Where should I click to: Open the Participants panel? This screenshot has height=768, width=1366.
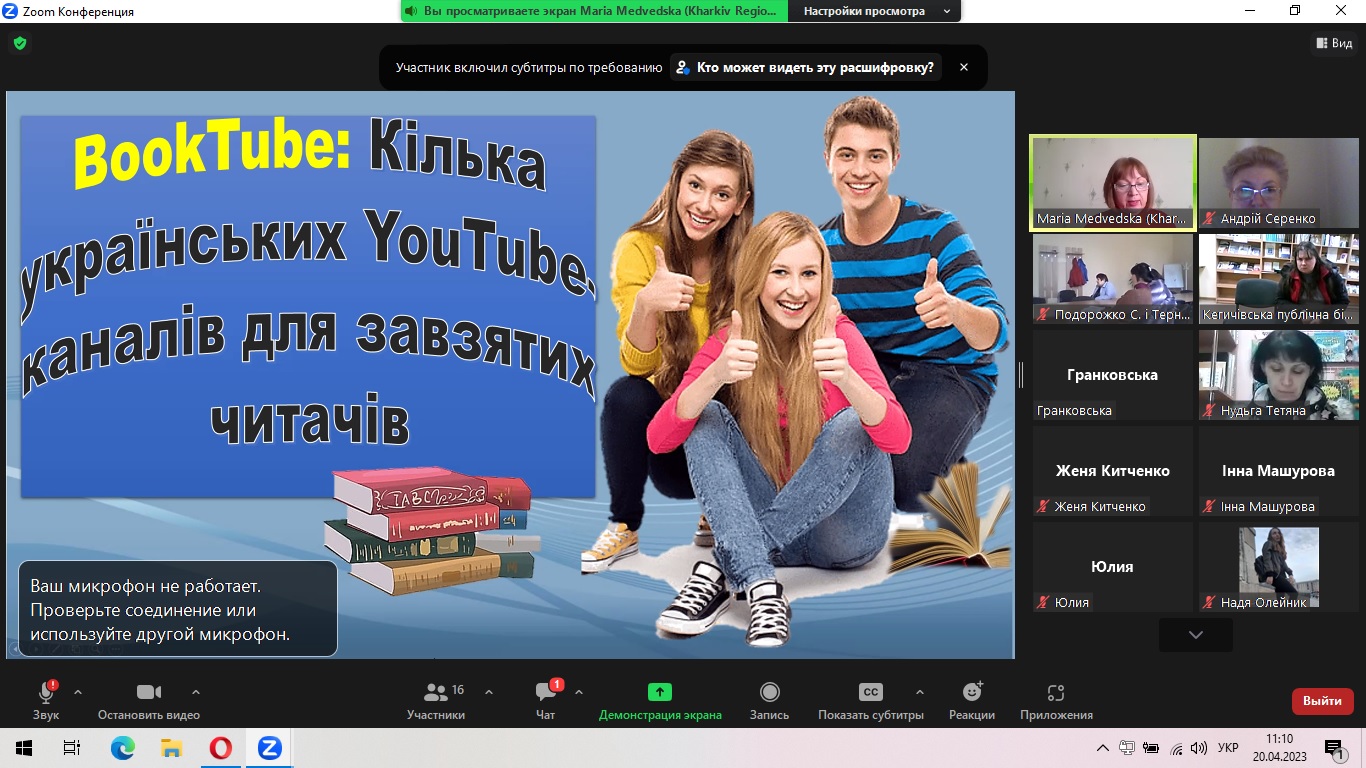(436, 700)
